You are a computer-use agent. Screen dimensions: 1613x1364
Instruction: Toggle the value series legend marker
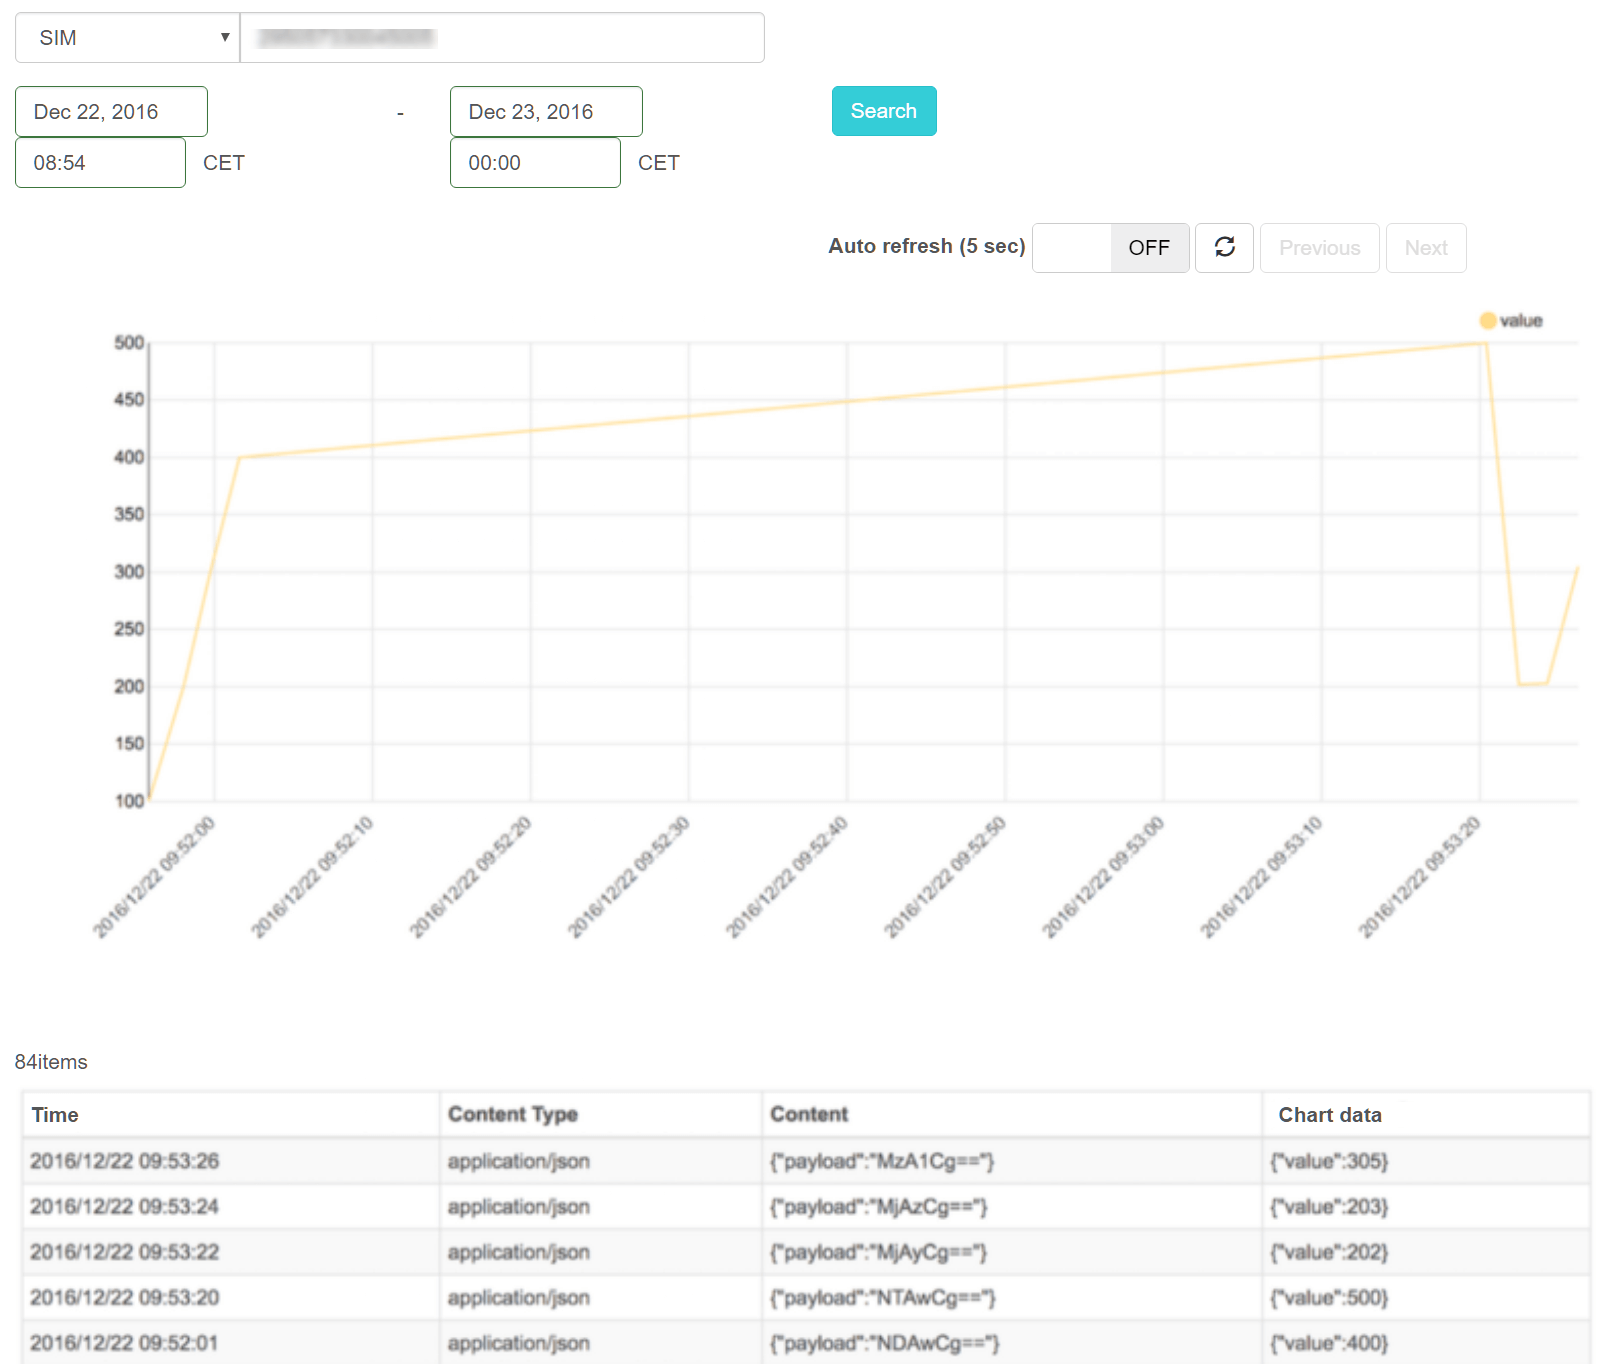click(1488, 321)
